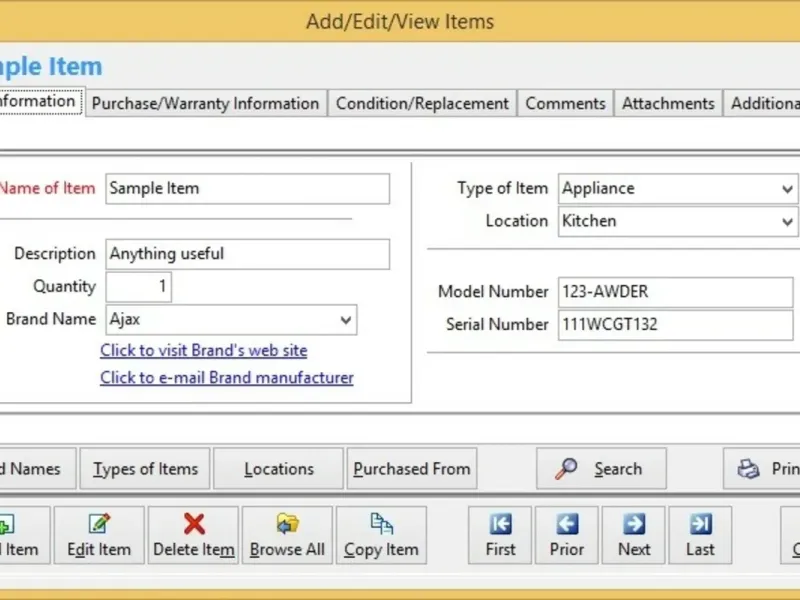The height and width of the screenshot is (600, 800).
Task: Switch to Purchase/Warranty Information tab
Action: 206,104
